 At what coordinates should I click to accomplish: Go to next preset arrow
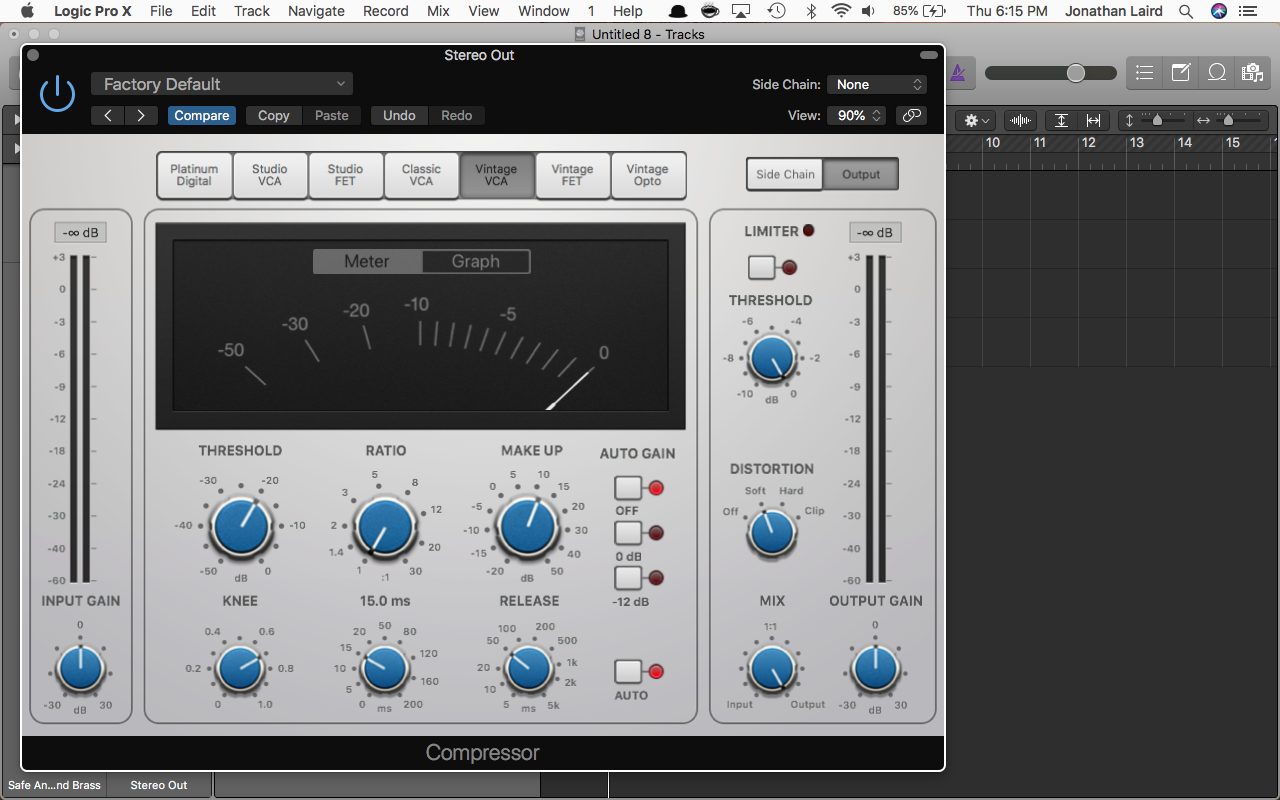(x=141, y=115)
